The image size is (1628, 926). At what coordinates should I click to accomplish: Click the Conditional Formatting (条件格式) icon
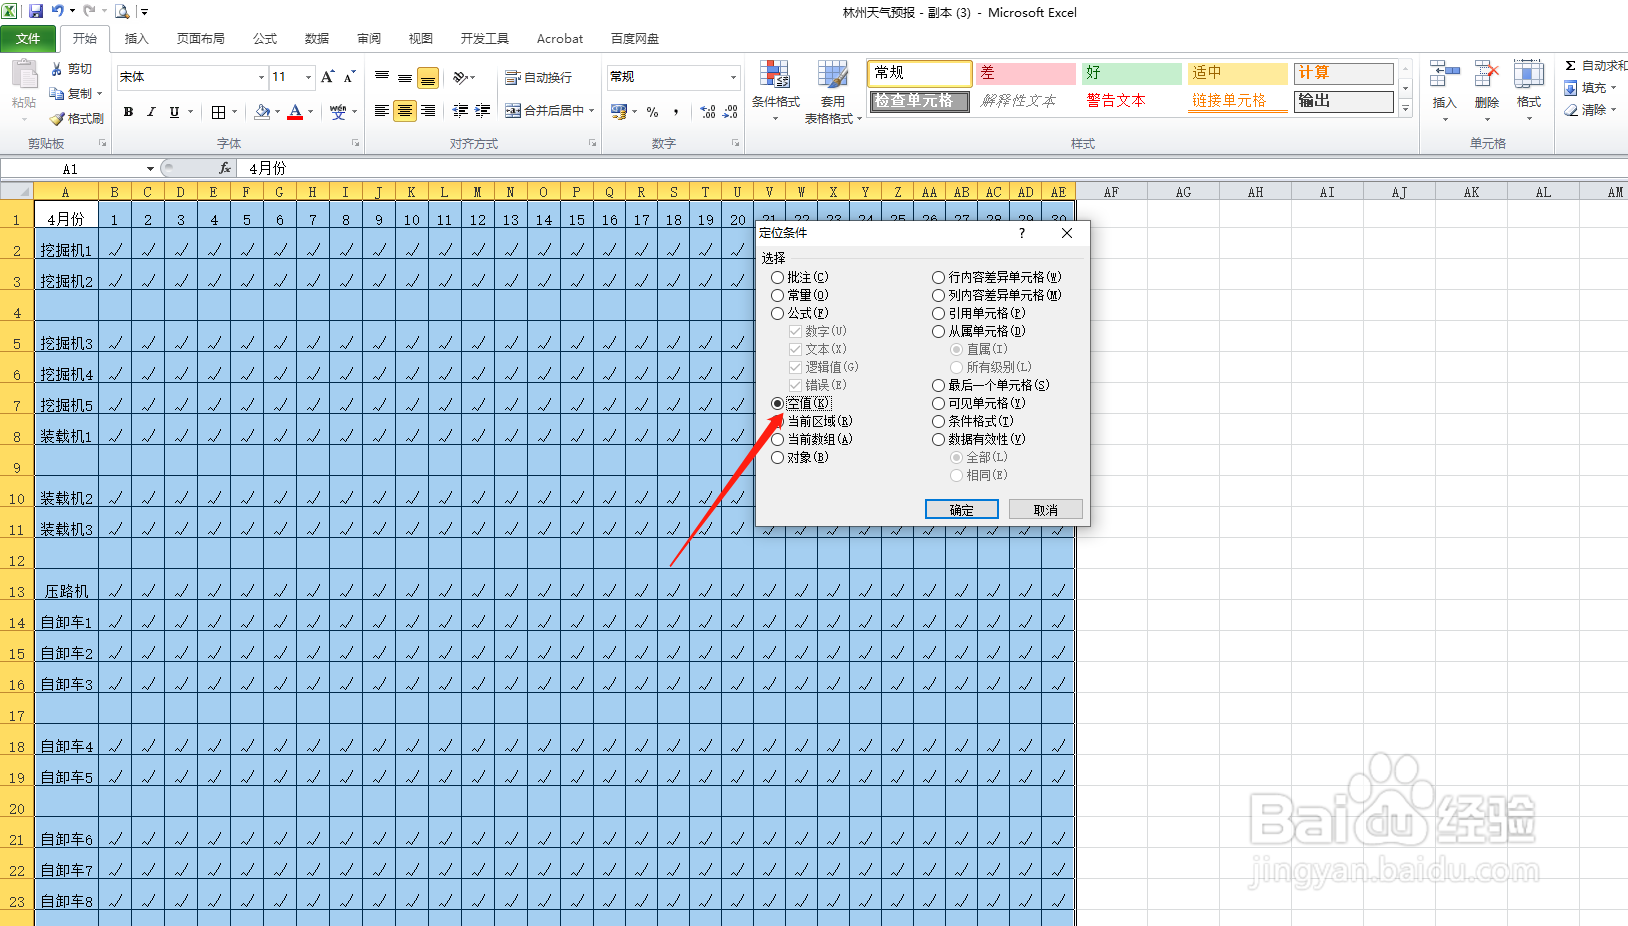[x=775, y=75]
